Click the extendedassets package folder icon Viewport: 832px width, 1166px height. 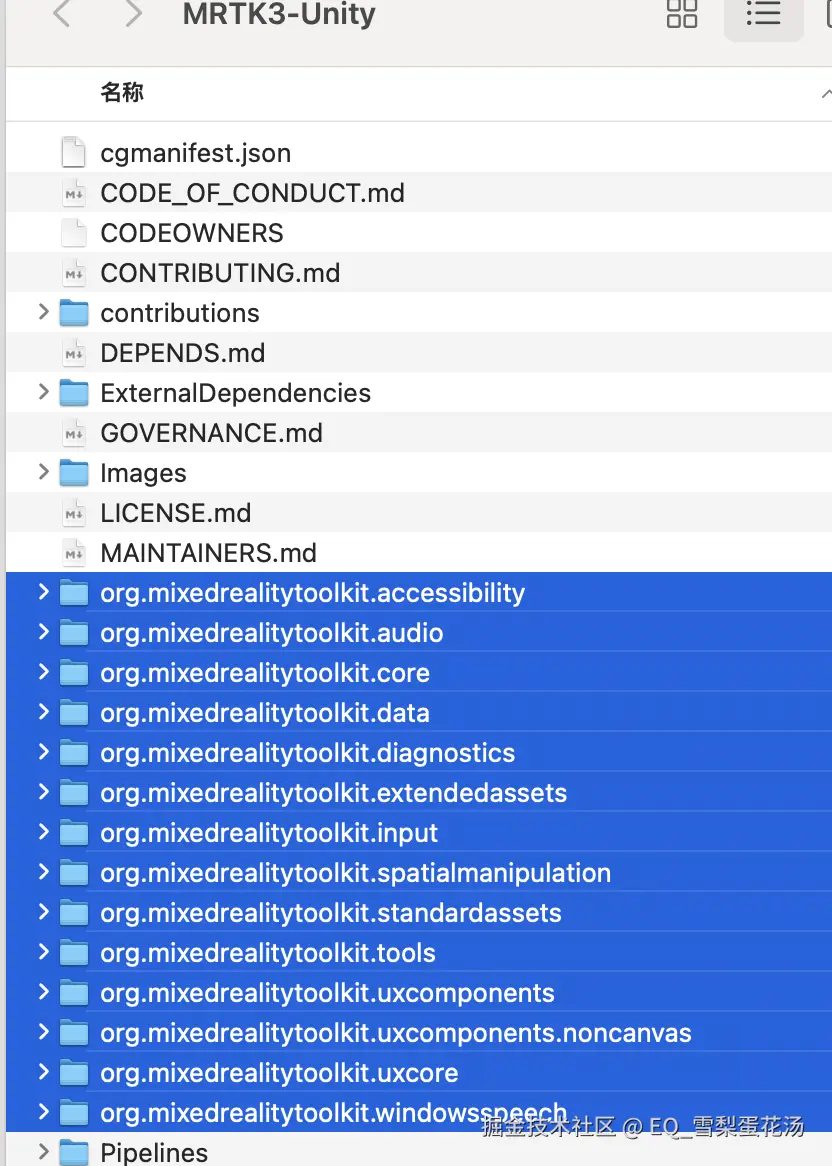pos(74,793)
